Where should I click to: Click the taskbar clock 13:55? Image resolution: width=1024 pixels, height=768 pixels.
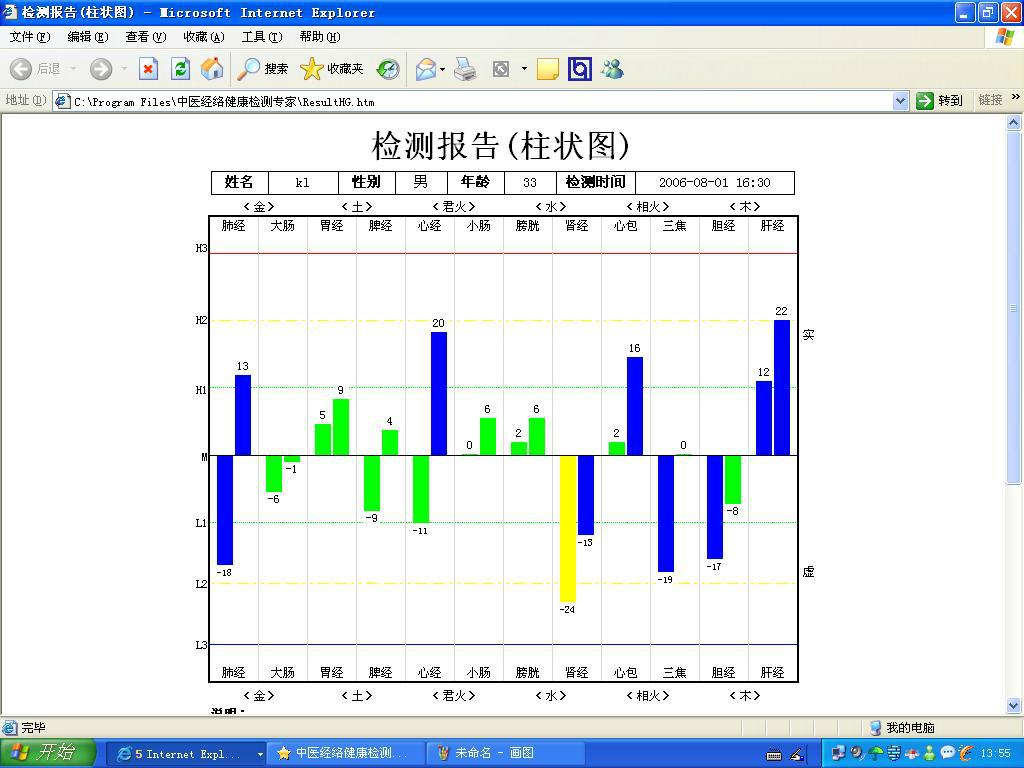point(995,754)
